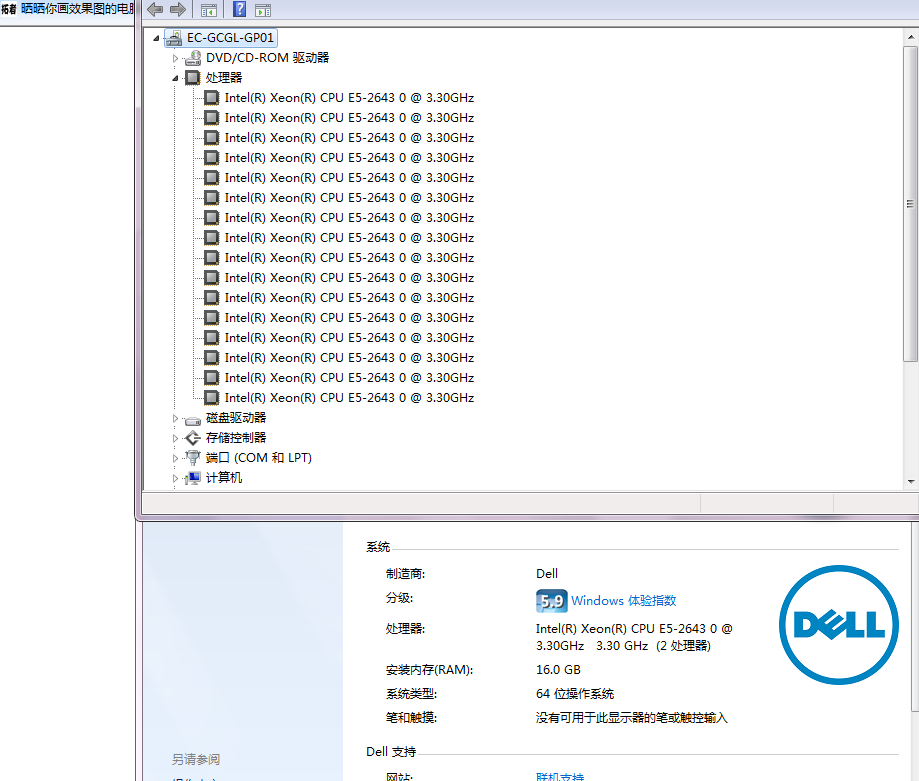The height and width of the screenshot is (781, 919).
Task: Go back with the toolbar left arrow
Action: point(155,9)
